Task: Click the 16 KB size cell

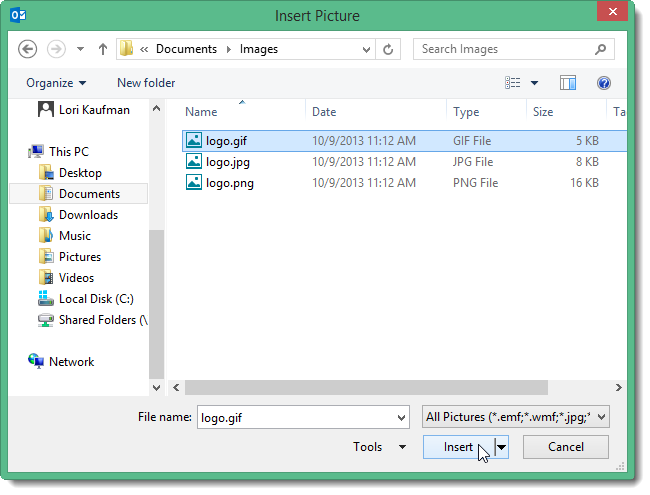Action: coord(584,183)
